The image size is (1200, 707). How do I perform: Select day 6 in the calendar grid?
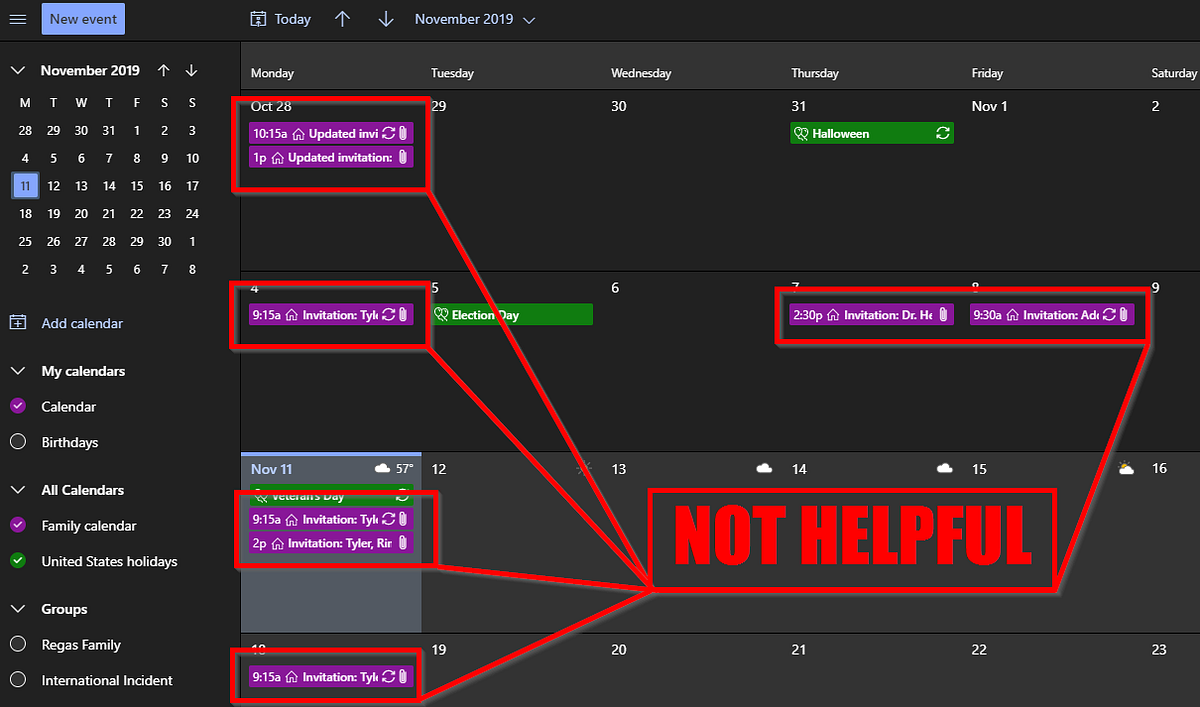[615, 287]
